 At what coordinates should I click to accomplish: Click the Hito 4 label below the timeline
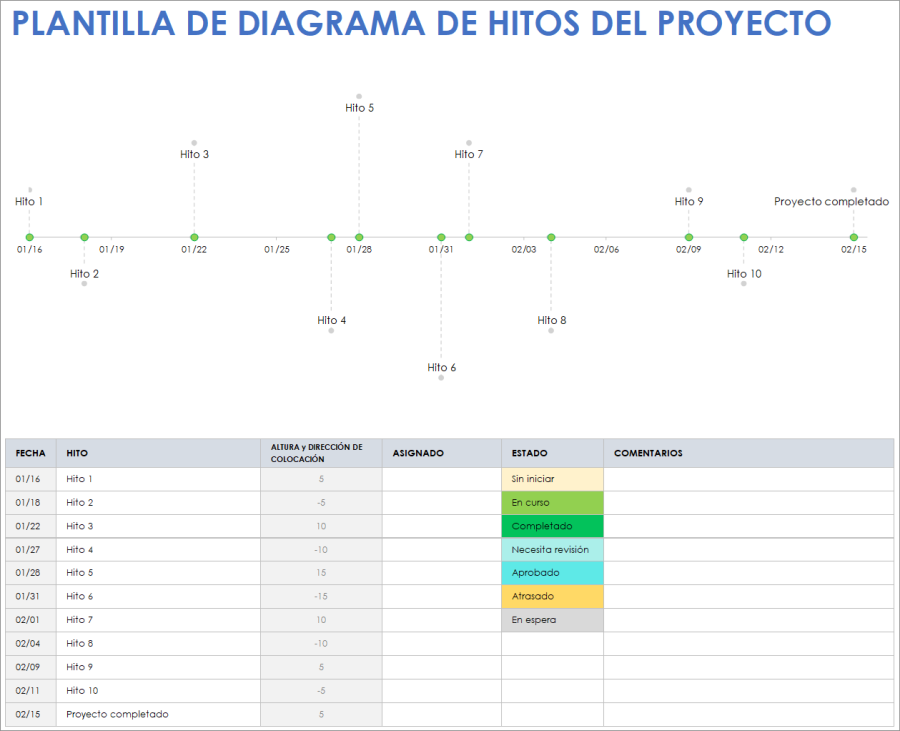331,320
